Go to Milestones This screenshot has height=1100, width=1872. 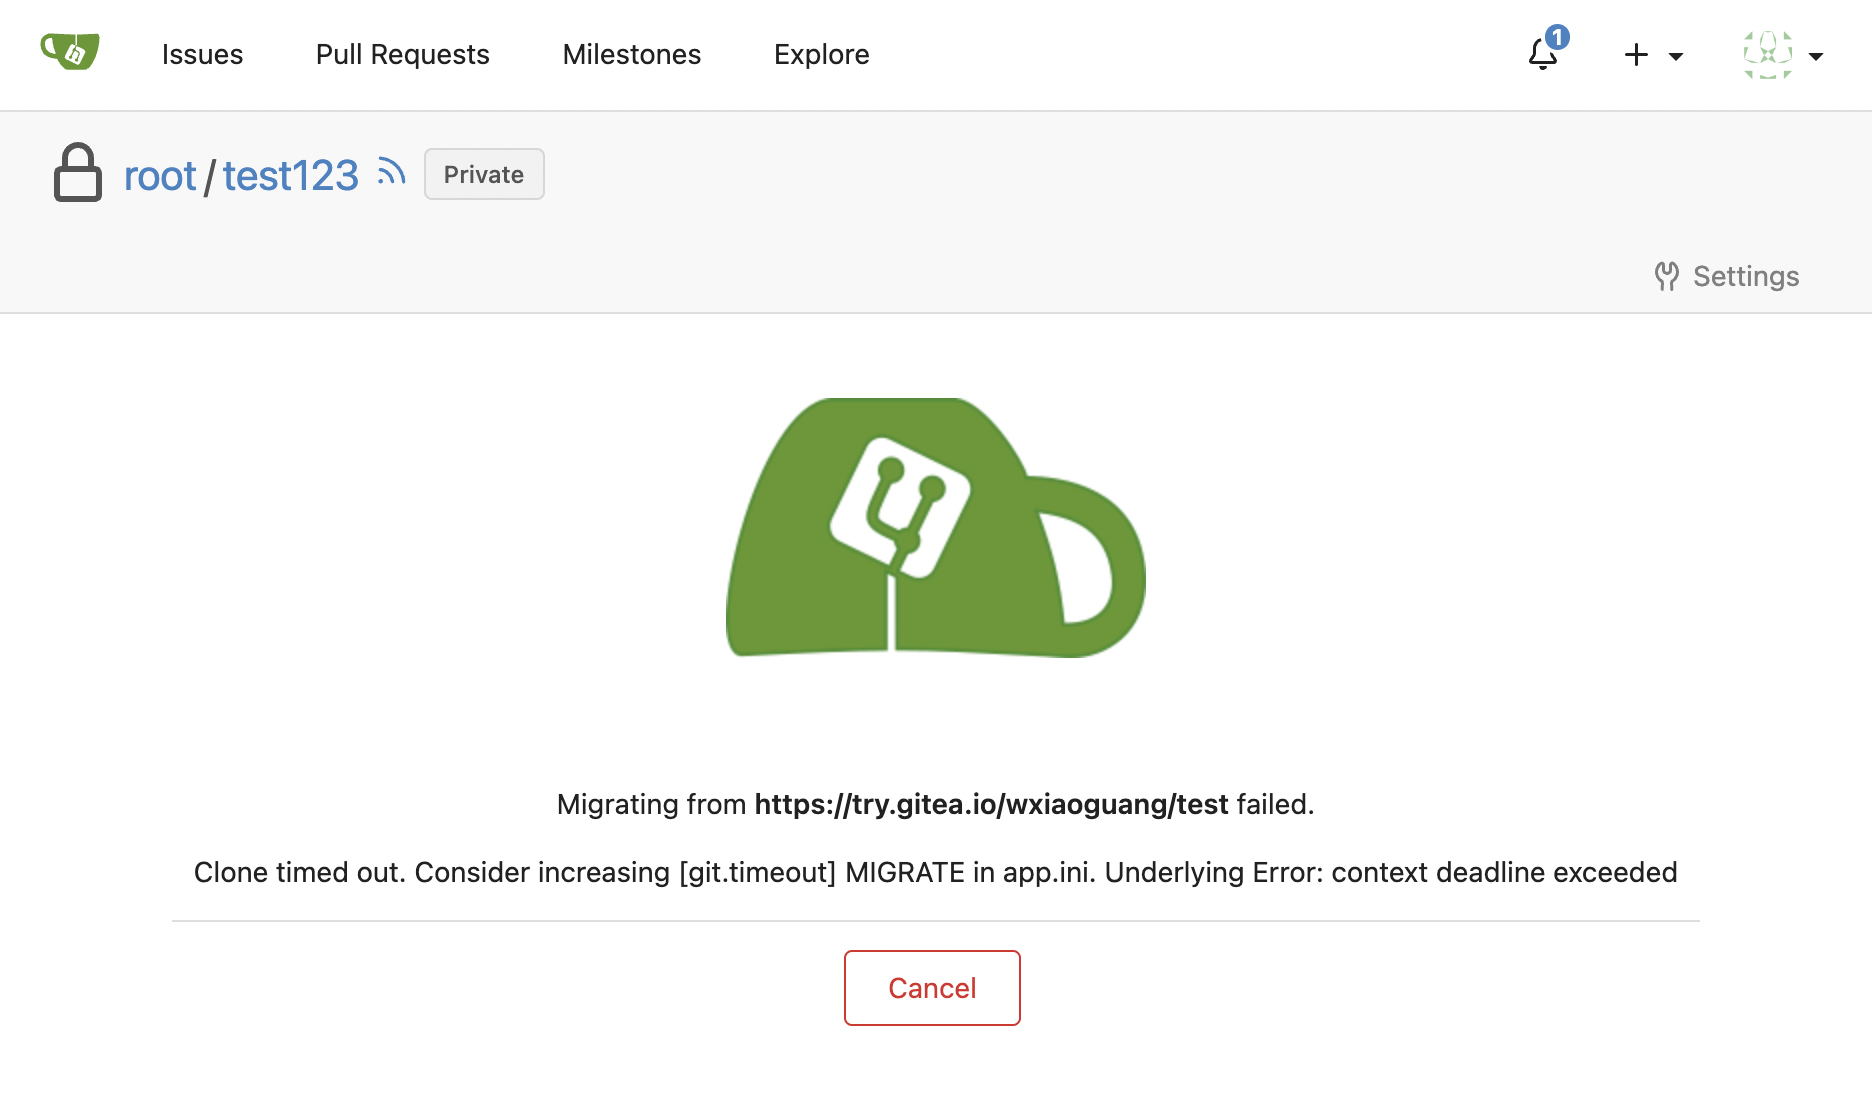(x=632, y=54)
